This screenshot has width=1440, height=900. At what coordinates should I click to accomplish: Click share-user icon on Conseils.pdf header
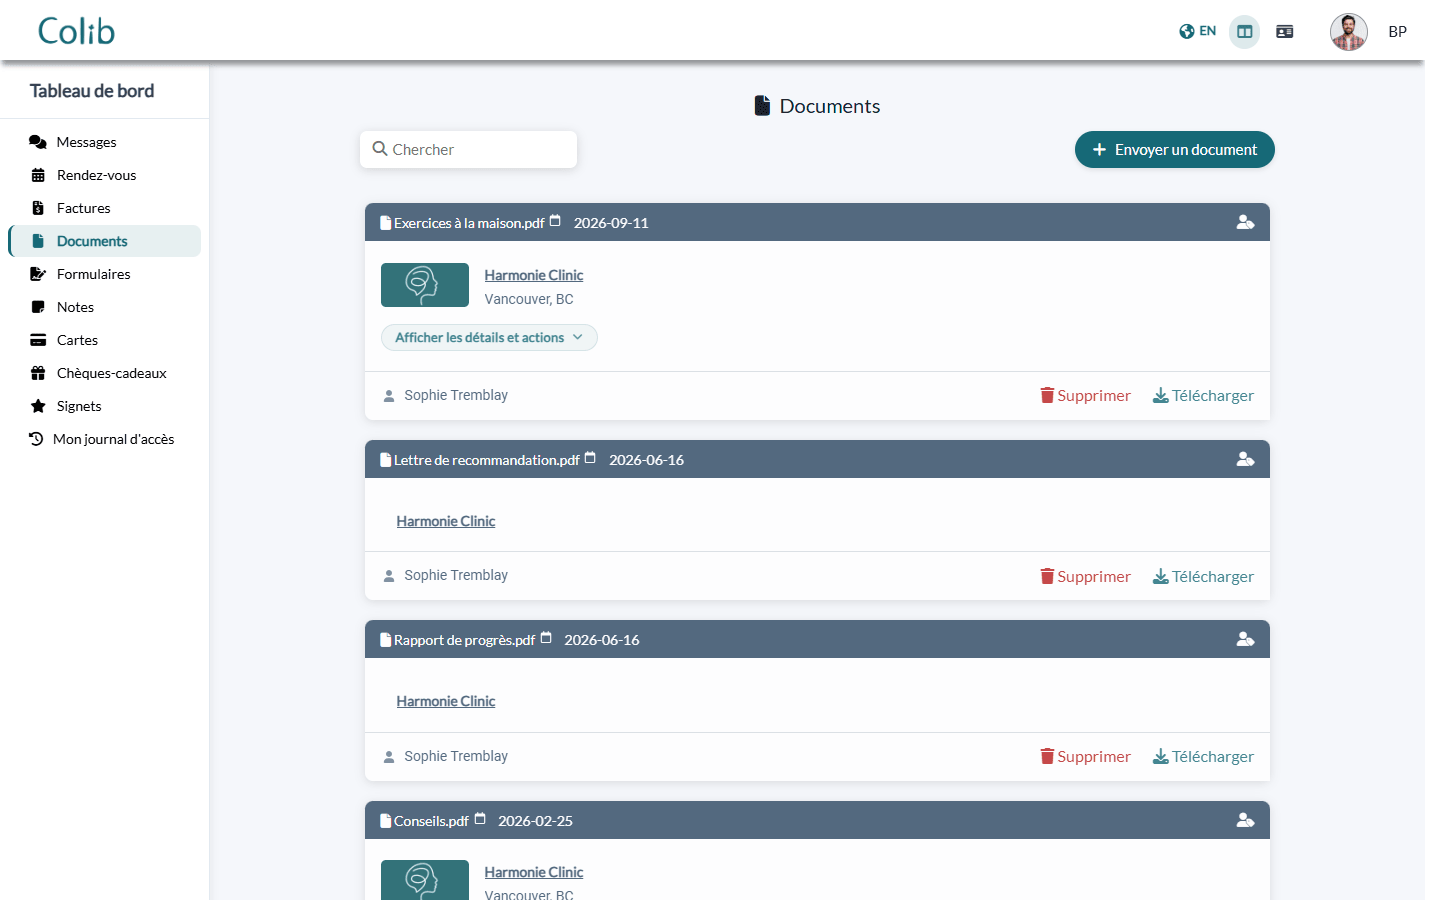pyautogui.click(x=1245, y=820)
